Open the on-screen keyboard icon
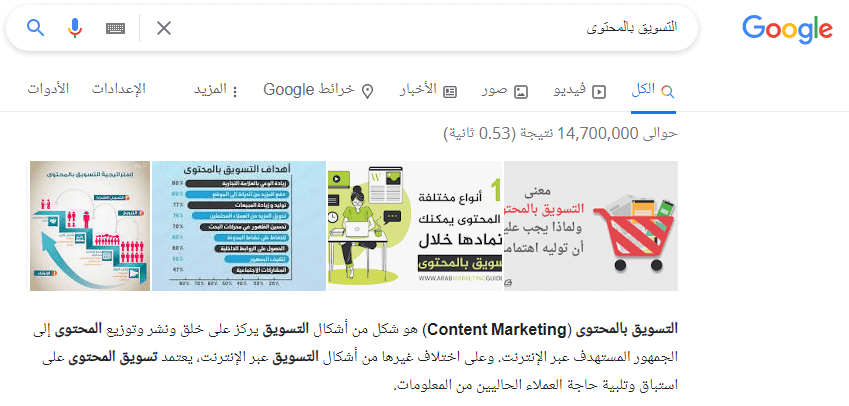 116,28
